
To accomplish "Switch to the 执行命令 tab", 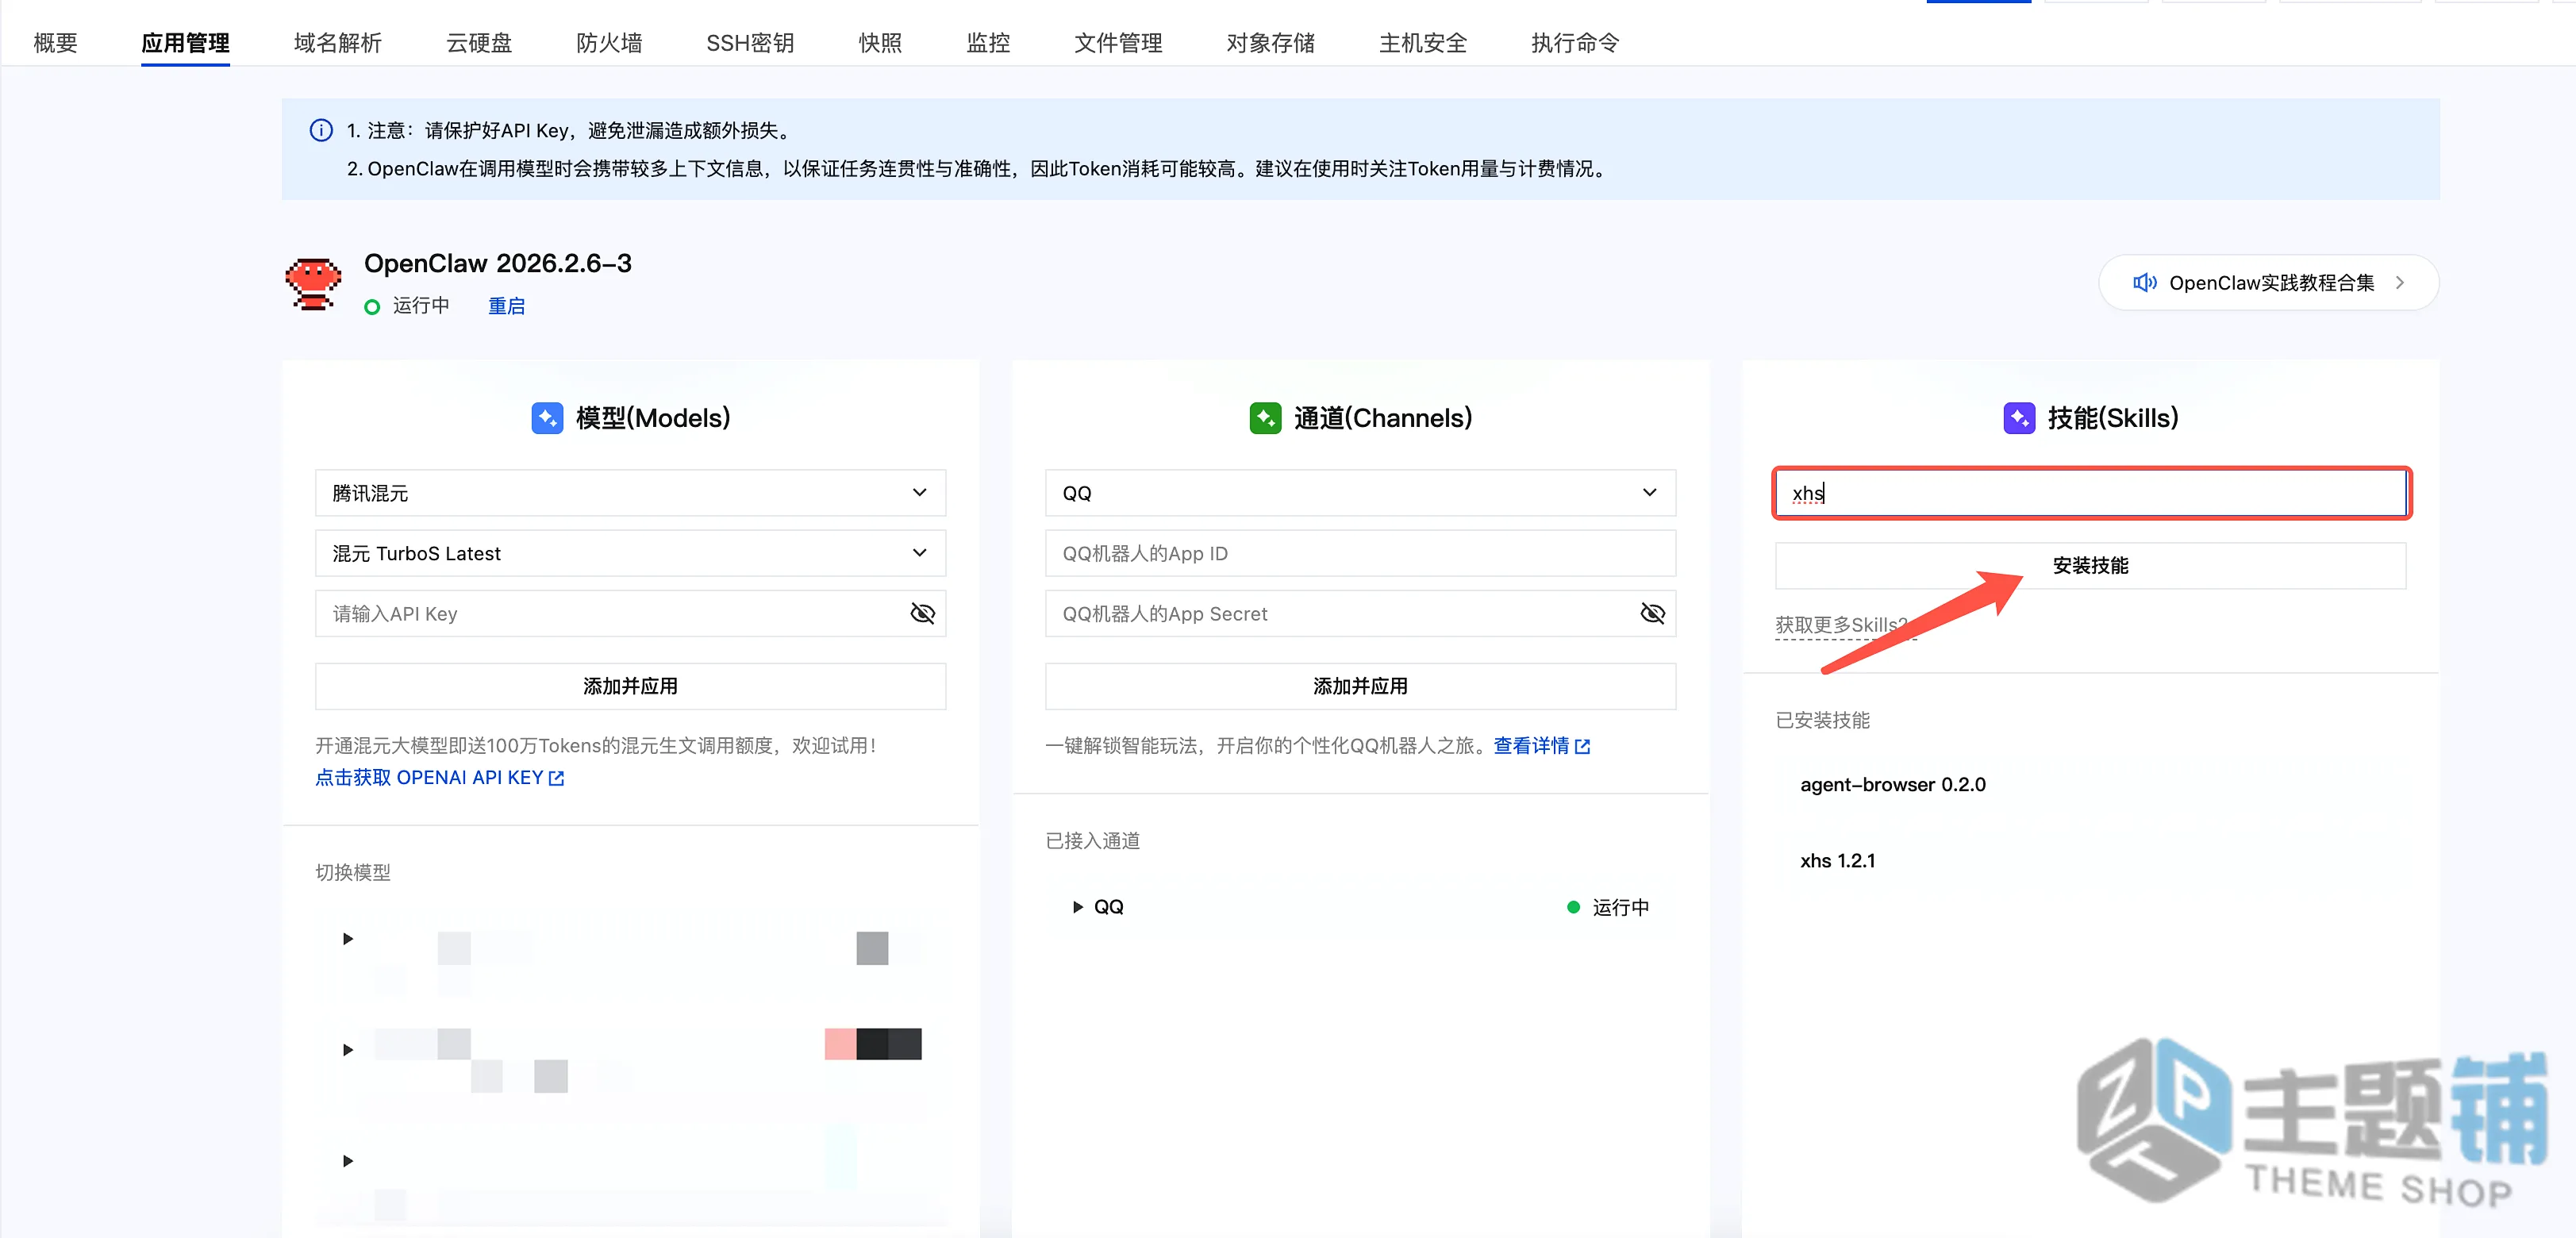I will click(x=1574, y=43).
